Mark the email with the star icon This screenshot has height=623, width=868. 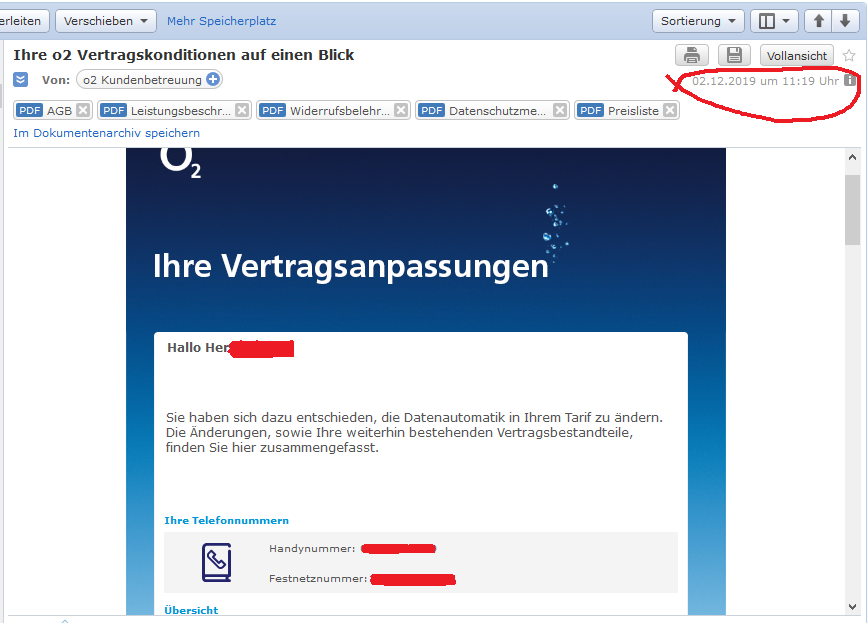point(849,55)
